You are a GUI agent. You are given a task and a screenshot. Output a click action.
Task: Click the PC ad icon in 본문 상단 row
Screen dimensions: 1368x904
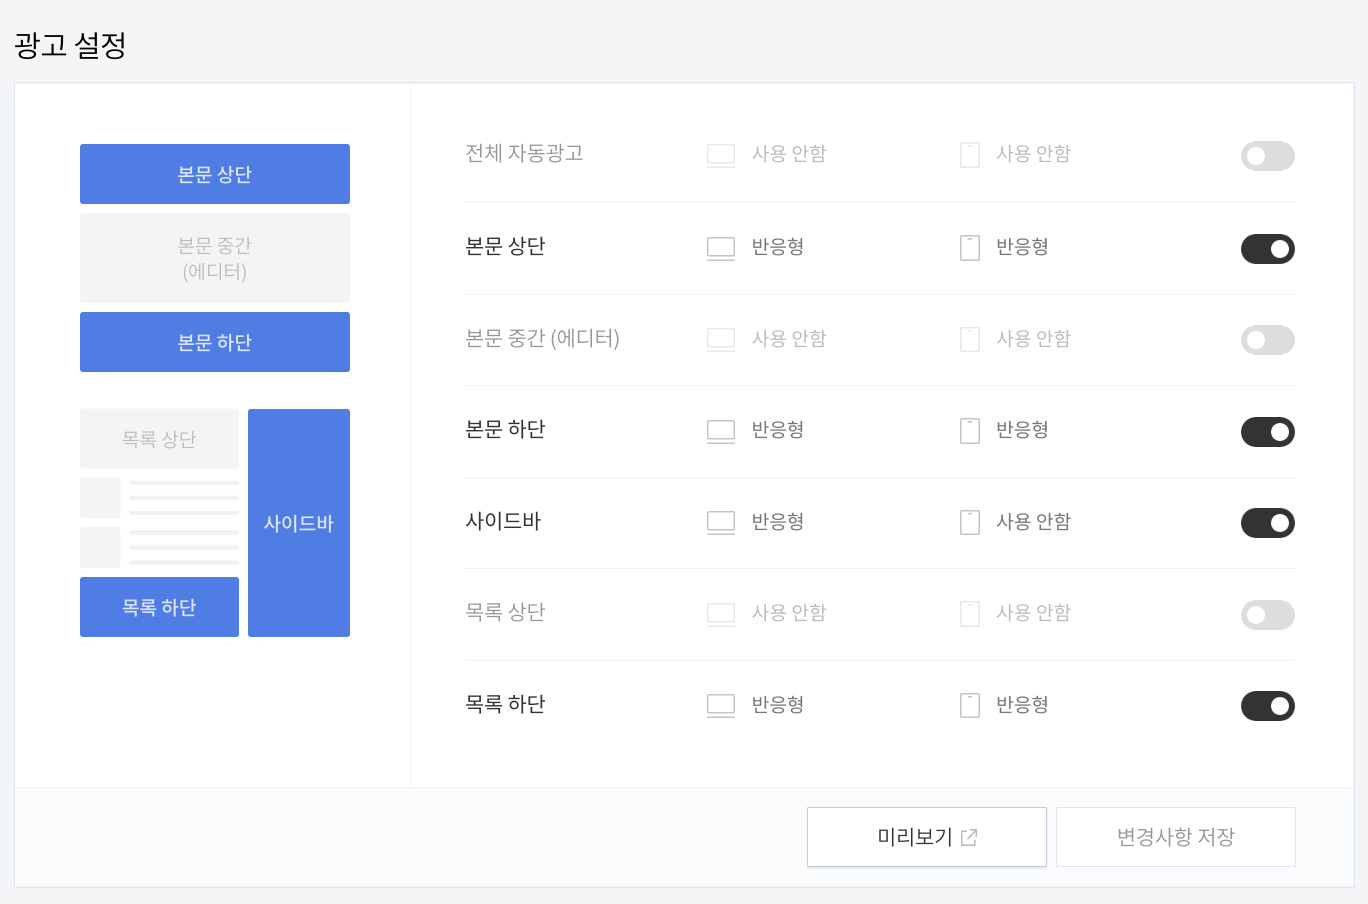(x=720, y=247)
